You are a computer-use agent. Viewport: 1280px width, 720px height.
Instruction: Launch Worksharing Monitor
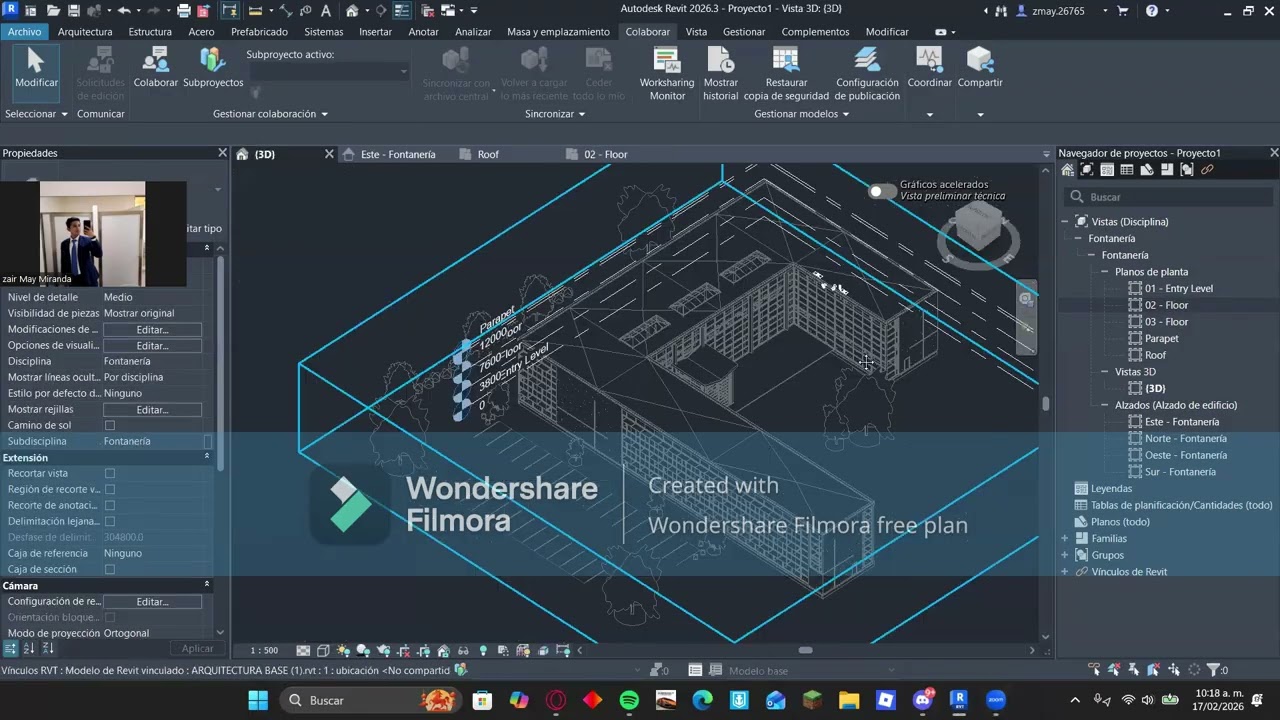coord(667,74)
